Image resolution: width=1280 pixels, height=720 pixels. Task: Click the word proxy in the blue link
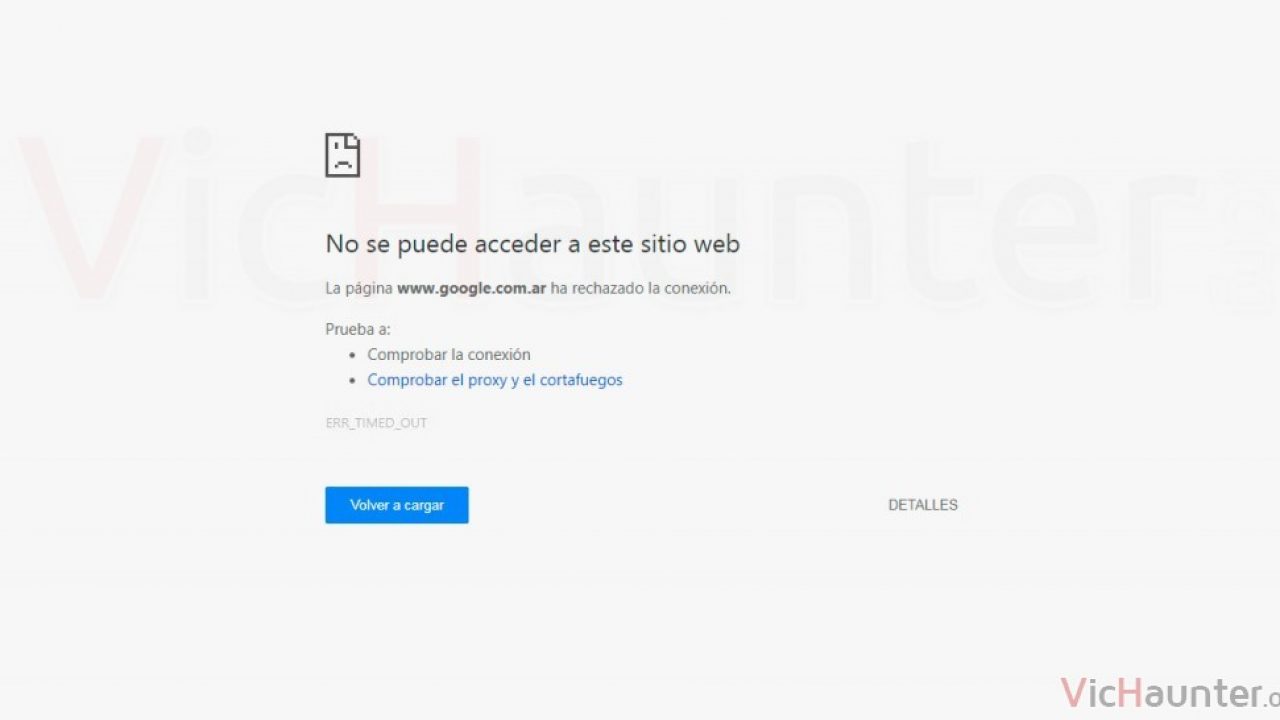point(488,380)
